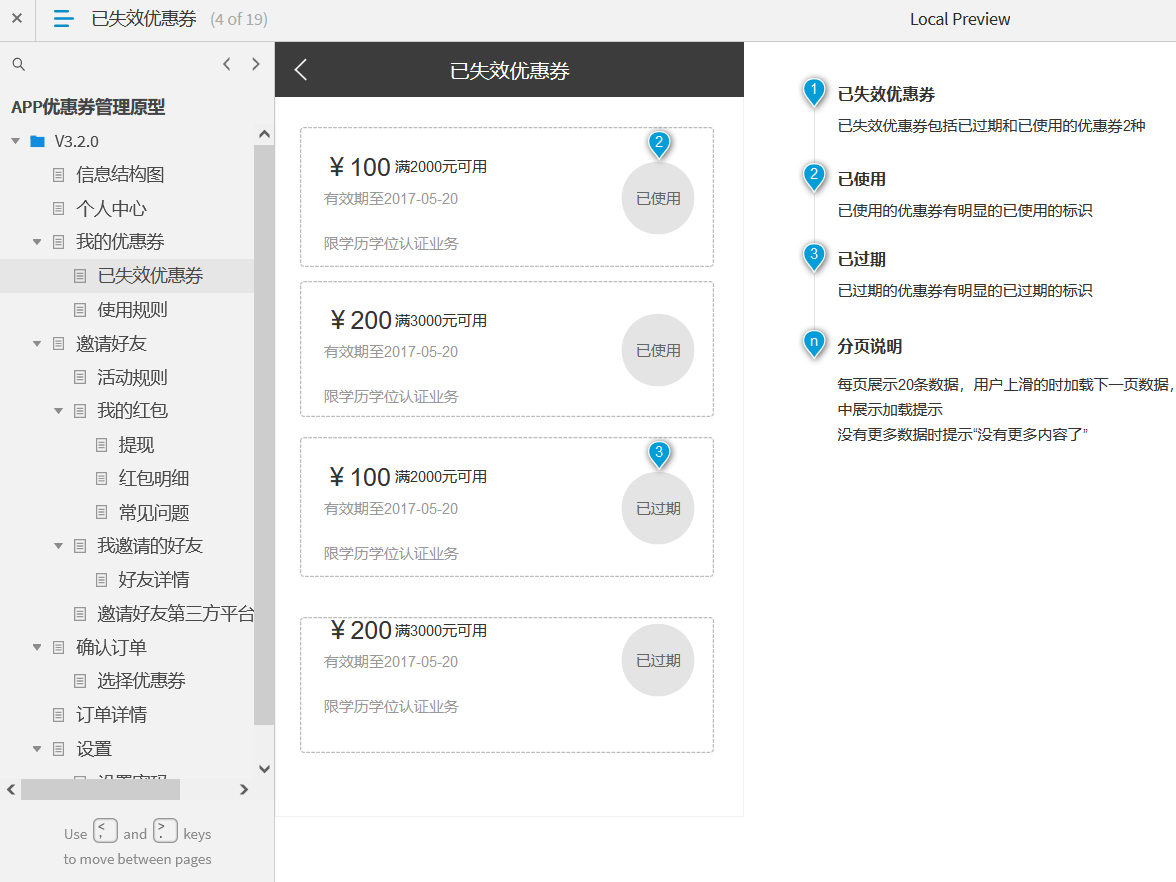This screenshot has height=882, width=1176.
Task: Select note pin 2 beside 已使用 heading
Action: click(814, 176)
